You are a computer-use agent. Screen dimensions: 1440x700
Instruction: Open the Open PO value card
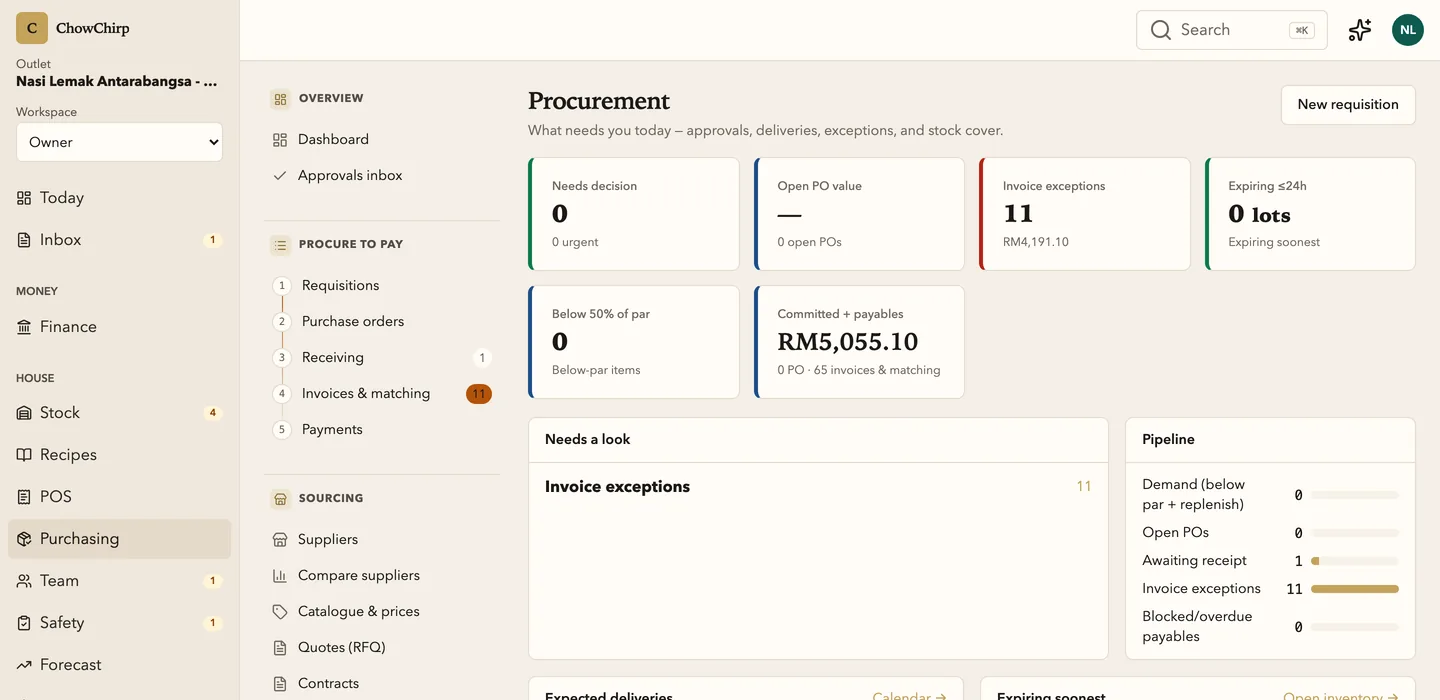click(x=860, y=214)
